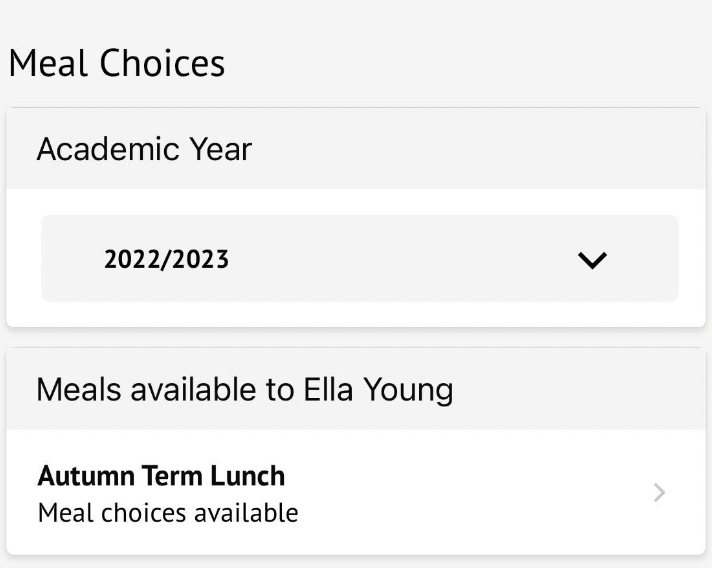This screenshot has width=712, height=568.
Task: Click the word "Meal" in the page title
Action: coord(48,63)
